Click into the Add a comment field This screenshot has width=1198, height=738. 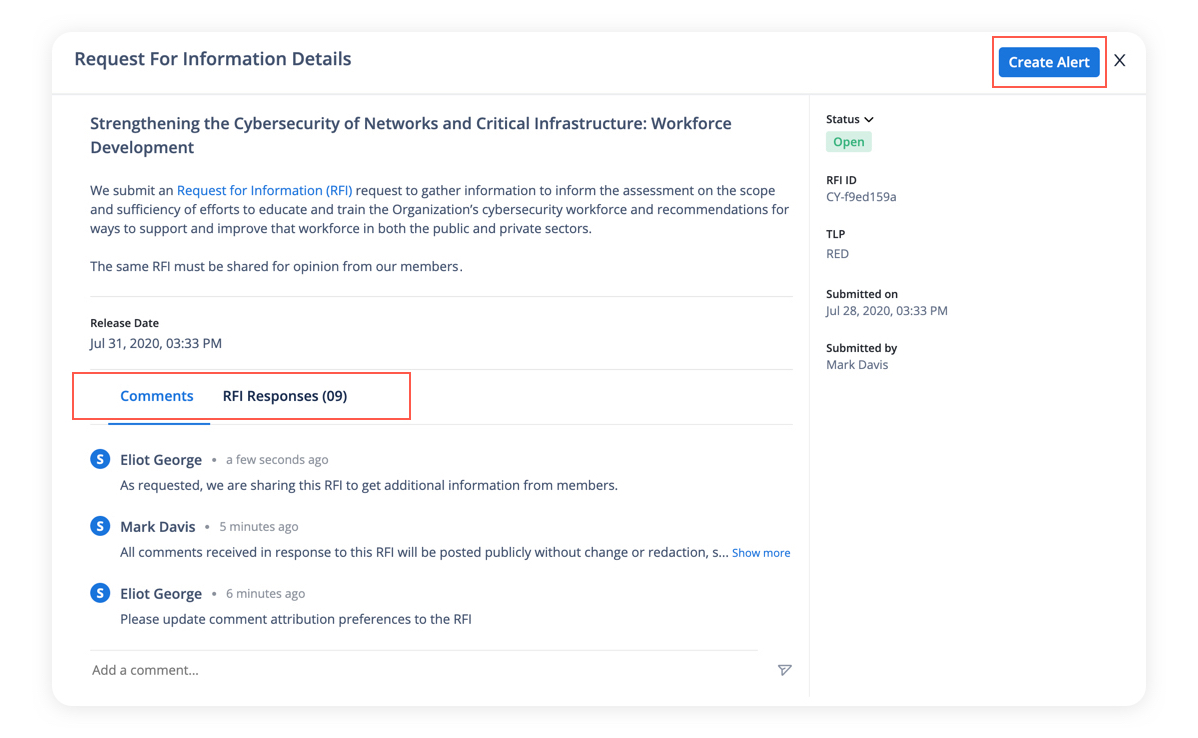click(x=420, y=670)
